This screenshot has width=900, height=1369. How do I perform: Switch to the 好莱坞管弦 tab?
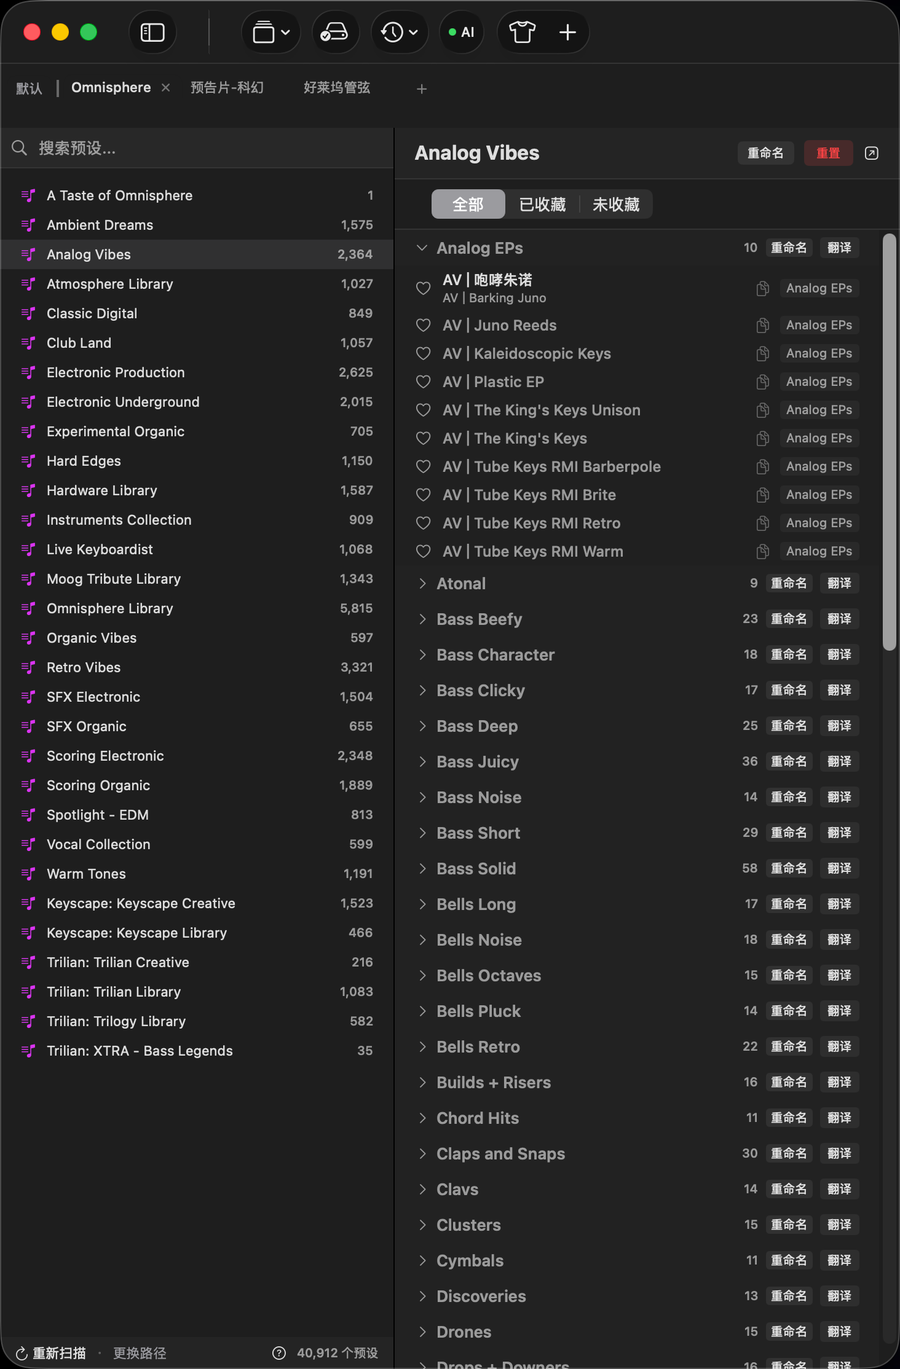[337, 88]
